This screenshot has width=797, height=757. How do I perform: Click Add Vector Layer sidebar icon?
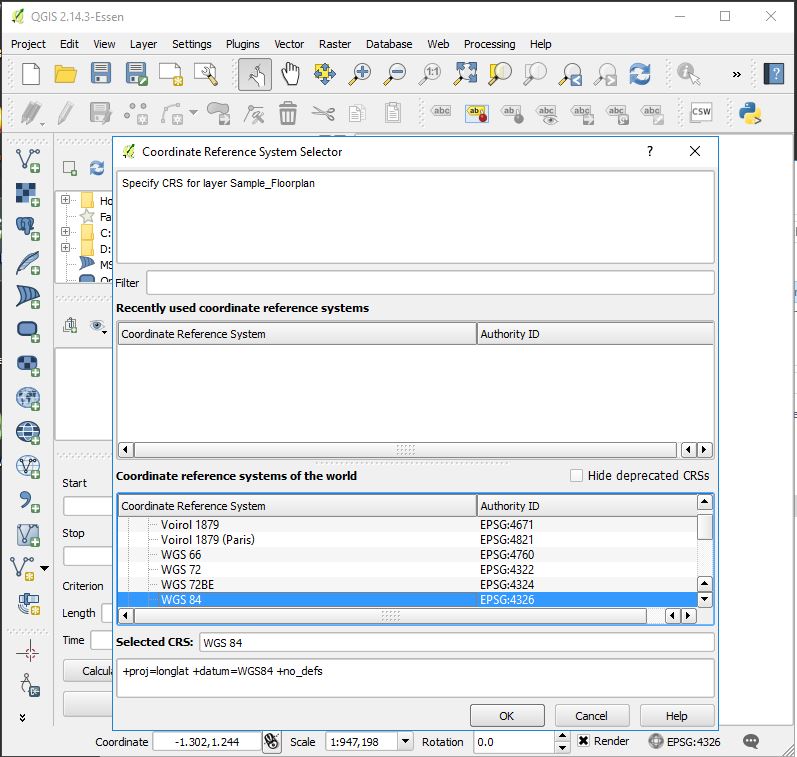pos(28,161)
